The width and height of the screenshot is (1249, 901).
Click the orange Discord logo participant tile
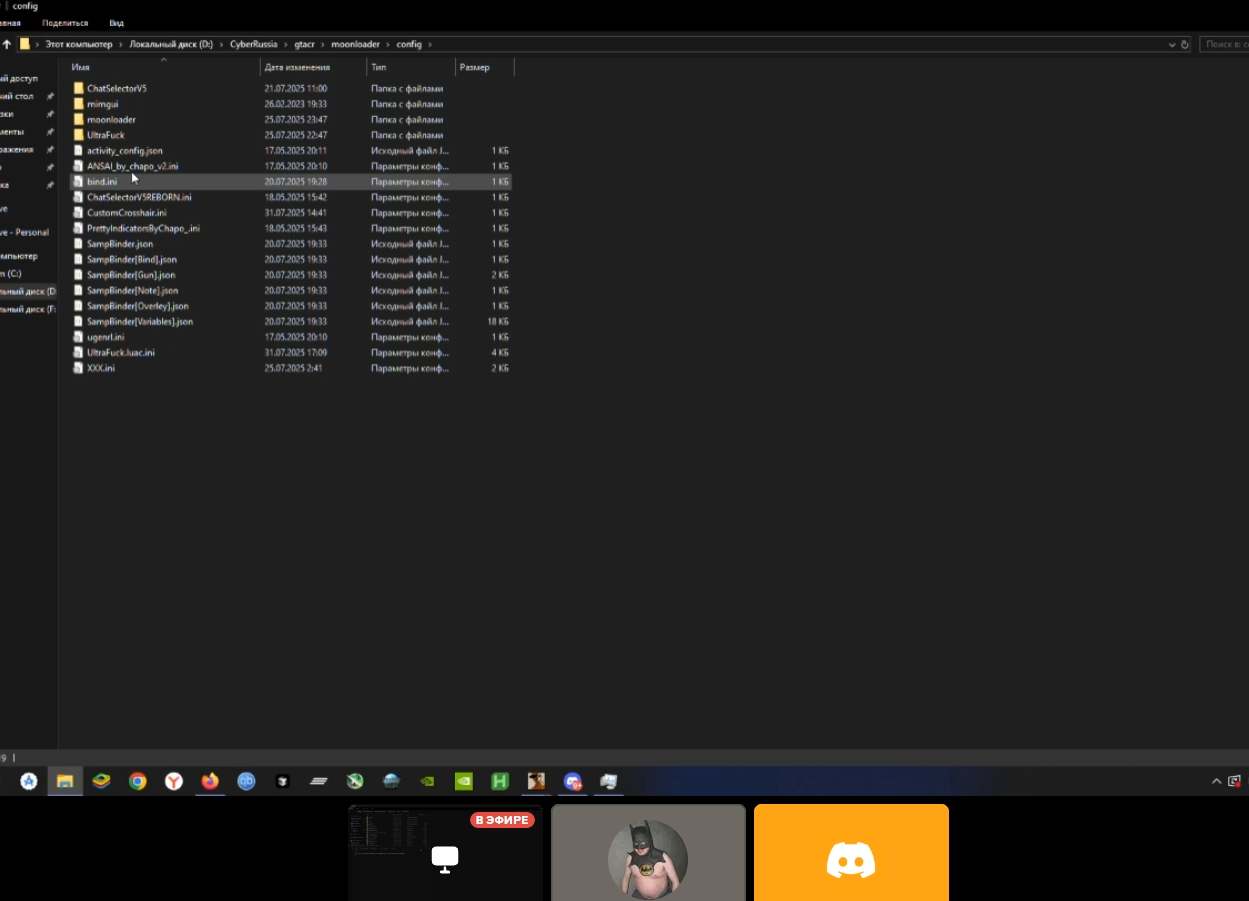(851, 853)
